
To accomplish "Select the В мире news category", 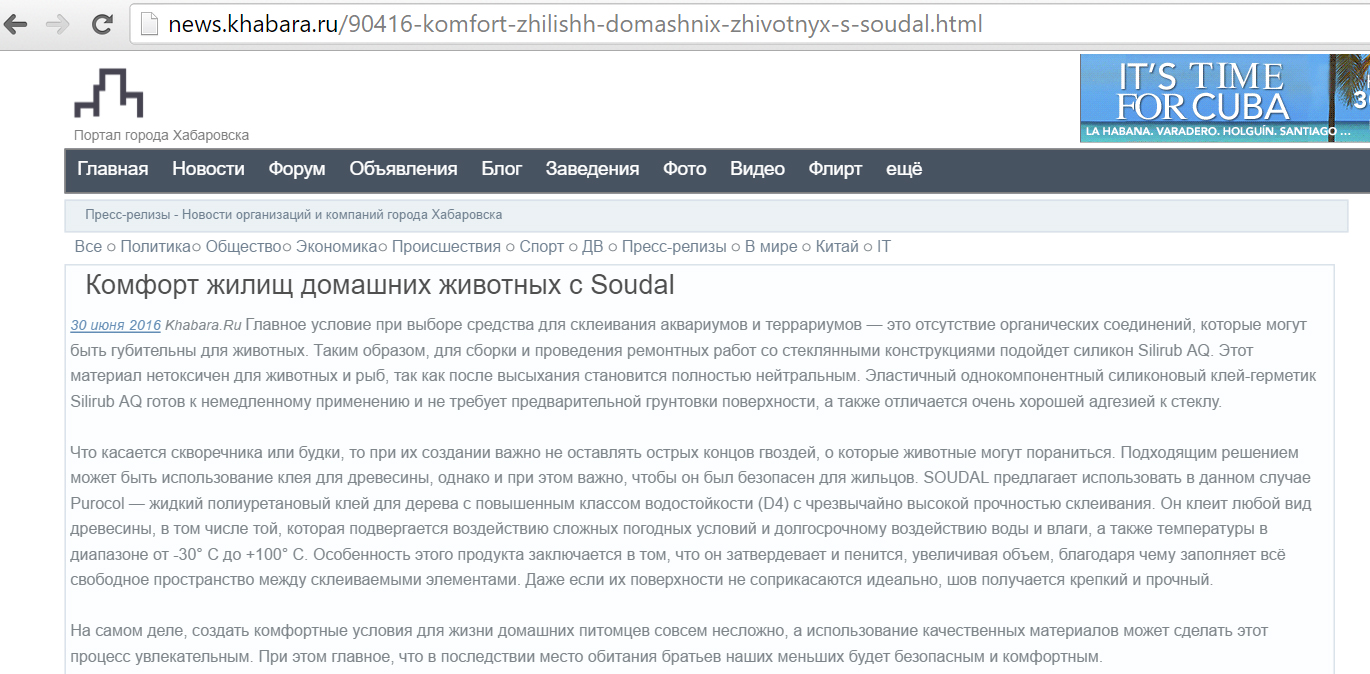I will tap(771, 246).
